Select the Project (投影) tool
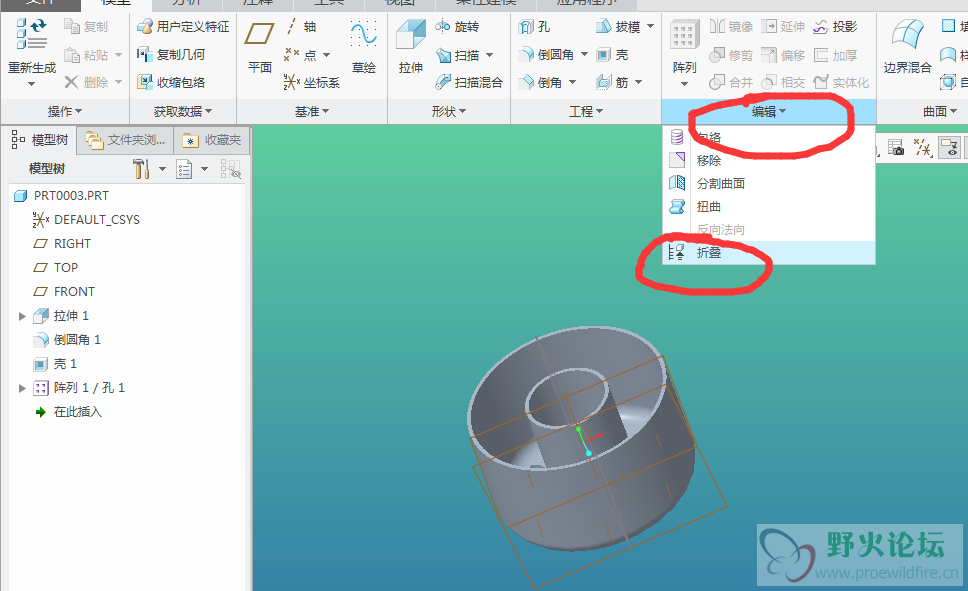Viewport: 968px width, 591px height. tap(835, 27)
